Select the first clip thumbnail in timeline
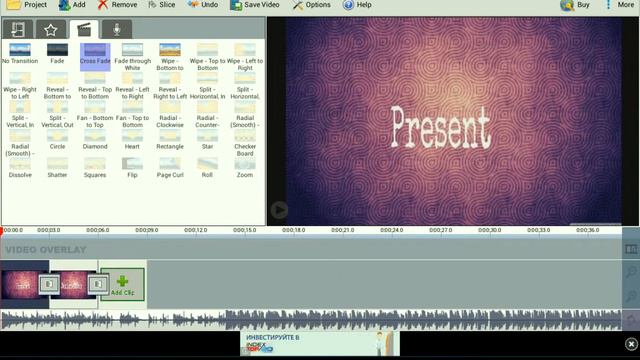This screenshot has height=360, width=640. click(x=20, y=284)
